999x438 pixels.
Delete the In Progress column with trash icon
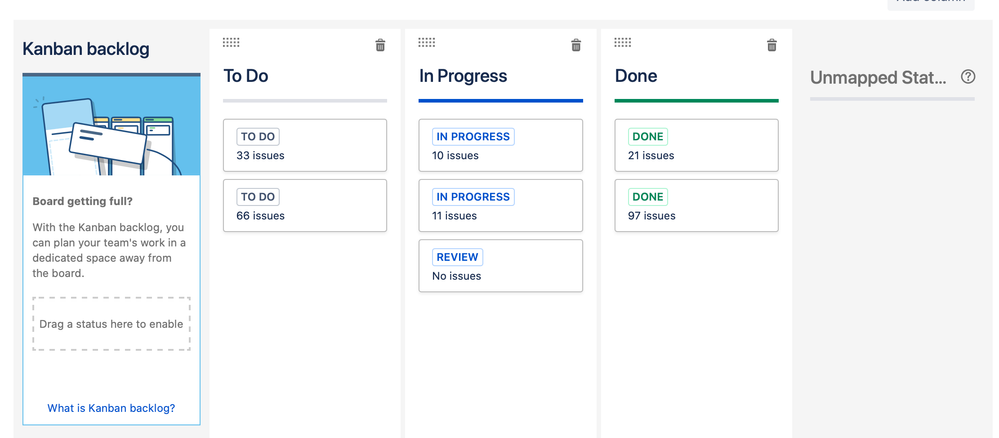(576, 45)
